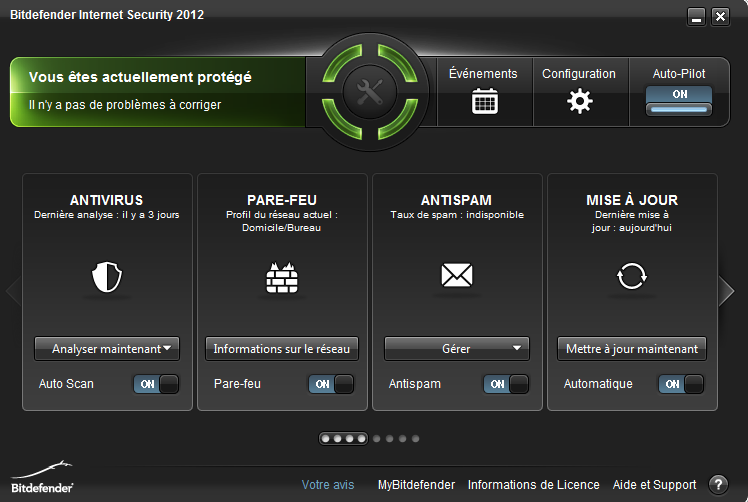Click the ANTISPAM heading
Image resolution: width=748 pixels, height=502 pixels.
[x=457, y=200]
